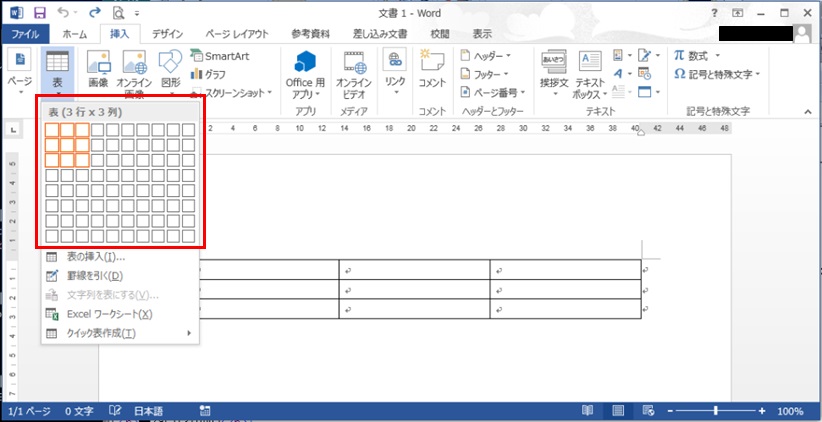Choose 罫線を引く(D) menu item
Screen dimensions: 822x422
(x=120, y=276)
